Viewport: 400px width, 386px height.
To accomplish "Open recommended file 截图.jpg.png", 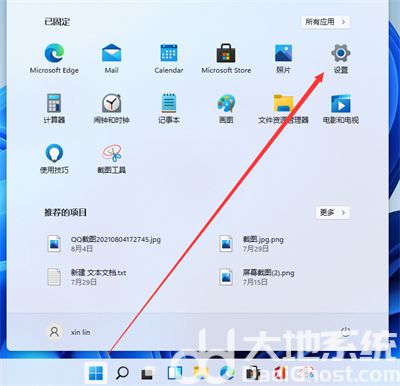I will tap(252, 244).
